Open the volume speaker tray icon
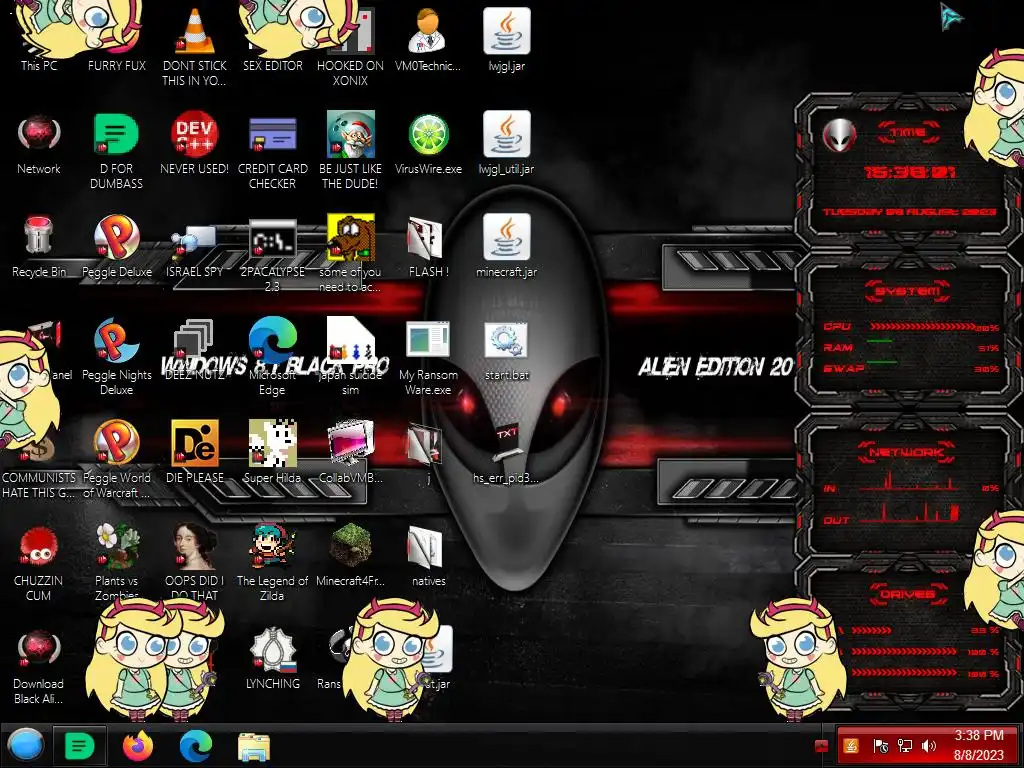This screenshot has height=768, width=1024. 929,746
